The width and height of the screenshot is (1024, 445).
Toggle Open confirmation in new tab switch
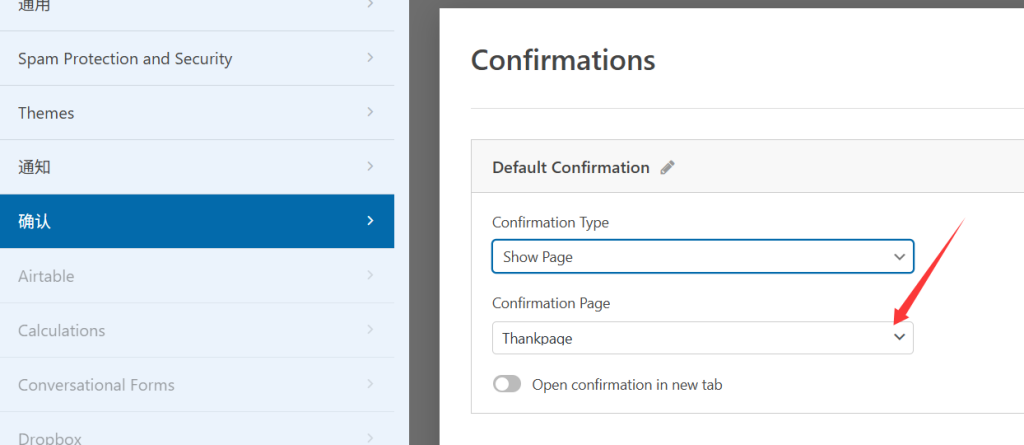pos(507,384)
